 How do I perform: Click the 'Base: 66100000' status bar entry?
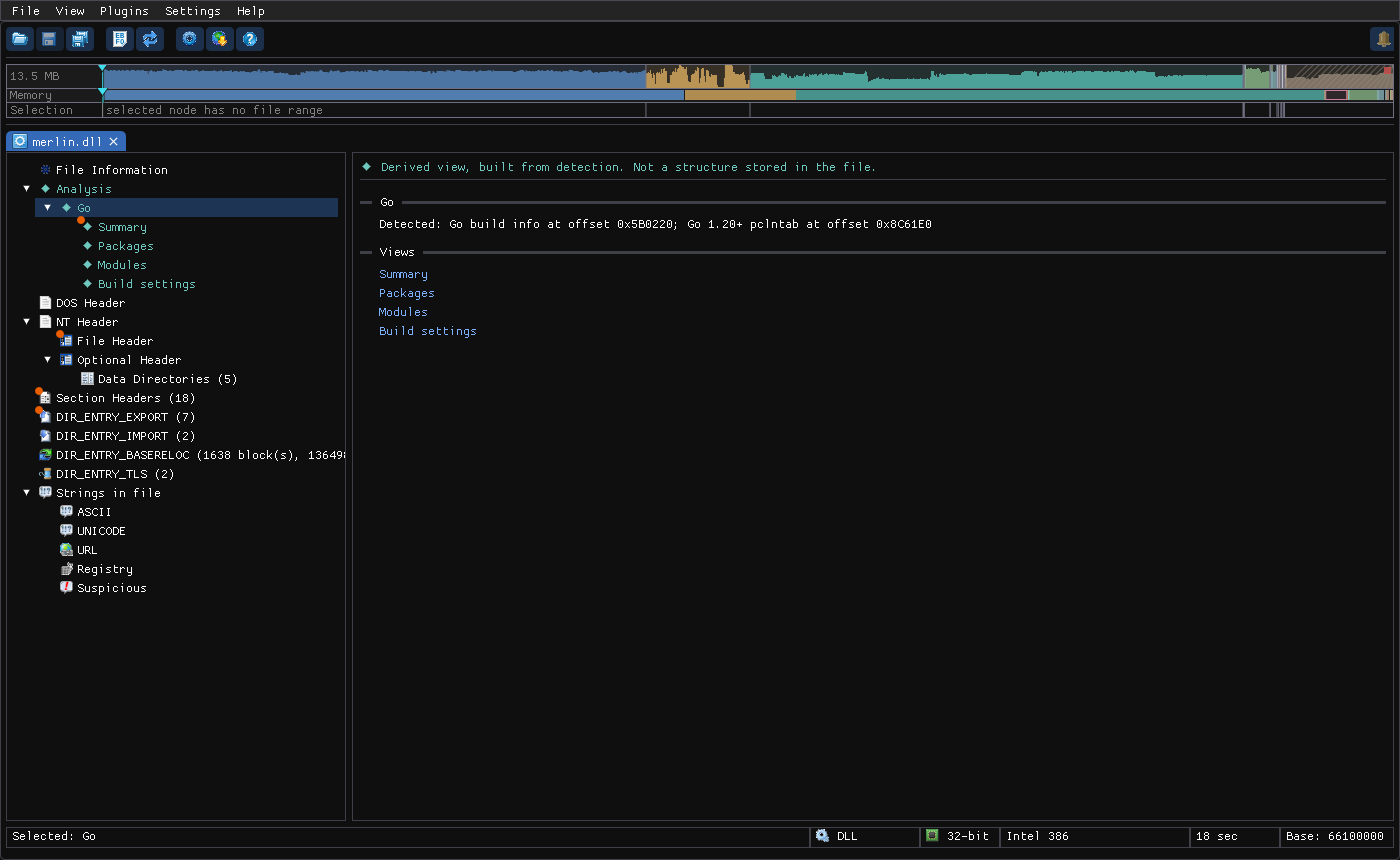tap(1335, 836)
